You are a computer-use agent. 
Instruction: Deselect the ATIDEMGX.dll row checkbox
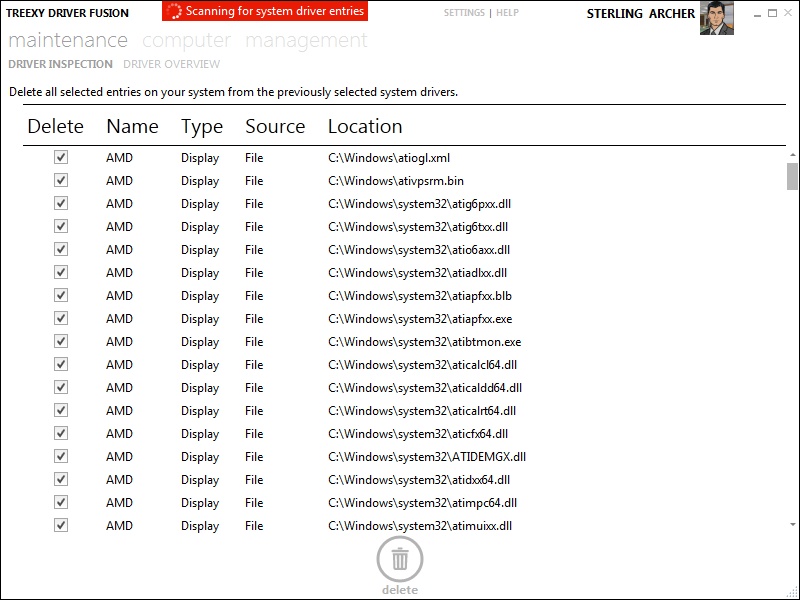pos(61,456)
